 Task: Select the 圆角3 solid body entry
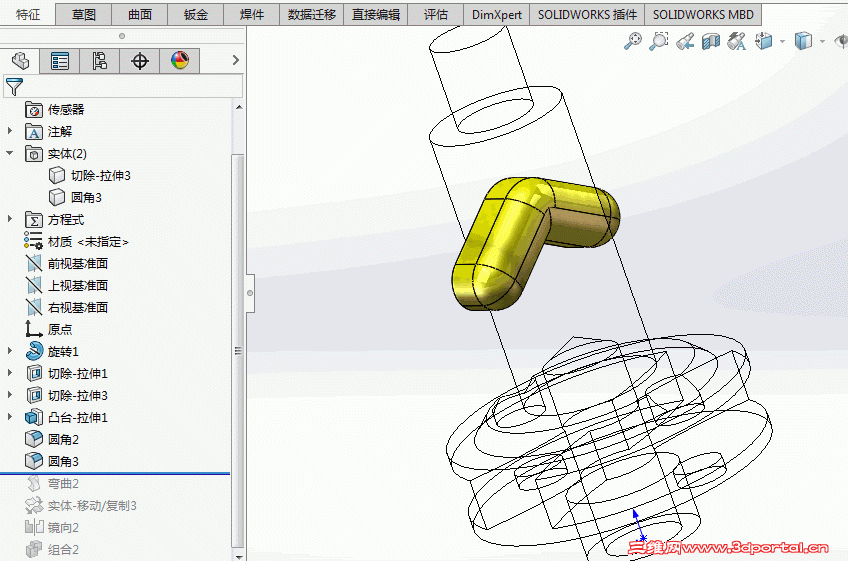coord(76,197)
